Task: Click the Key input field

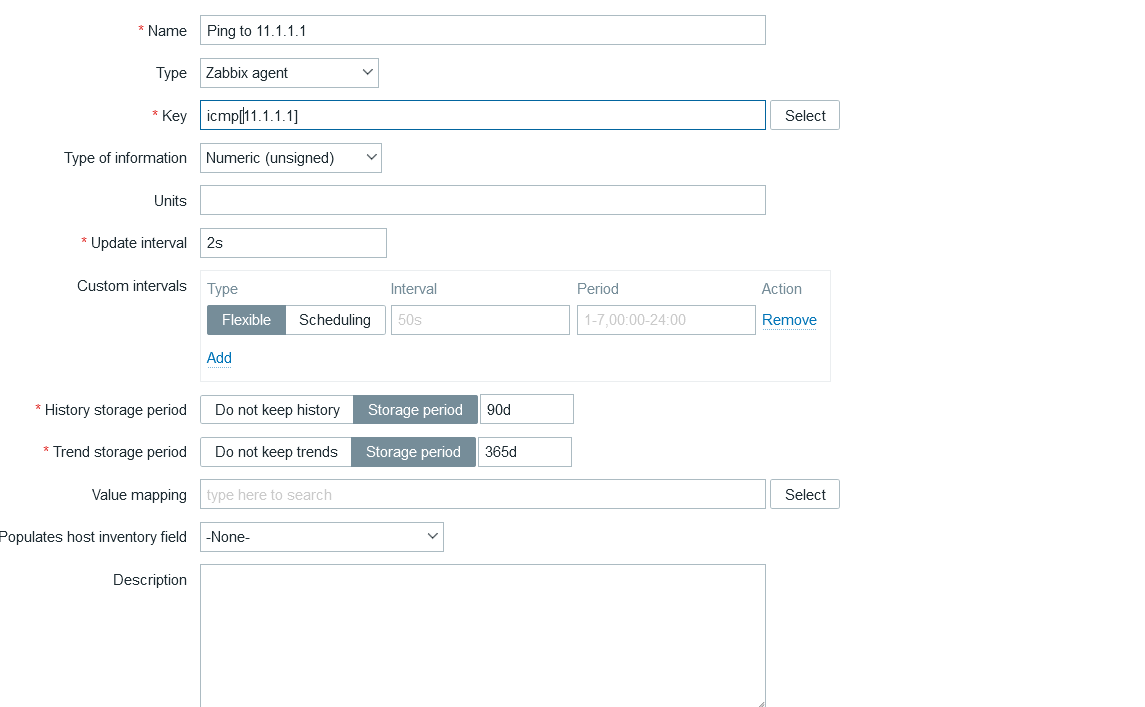Action: (x=482, y=115)
